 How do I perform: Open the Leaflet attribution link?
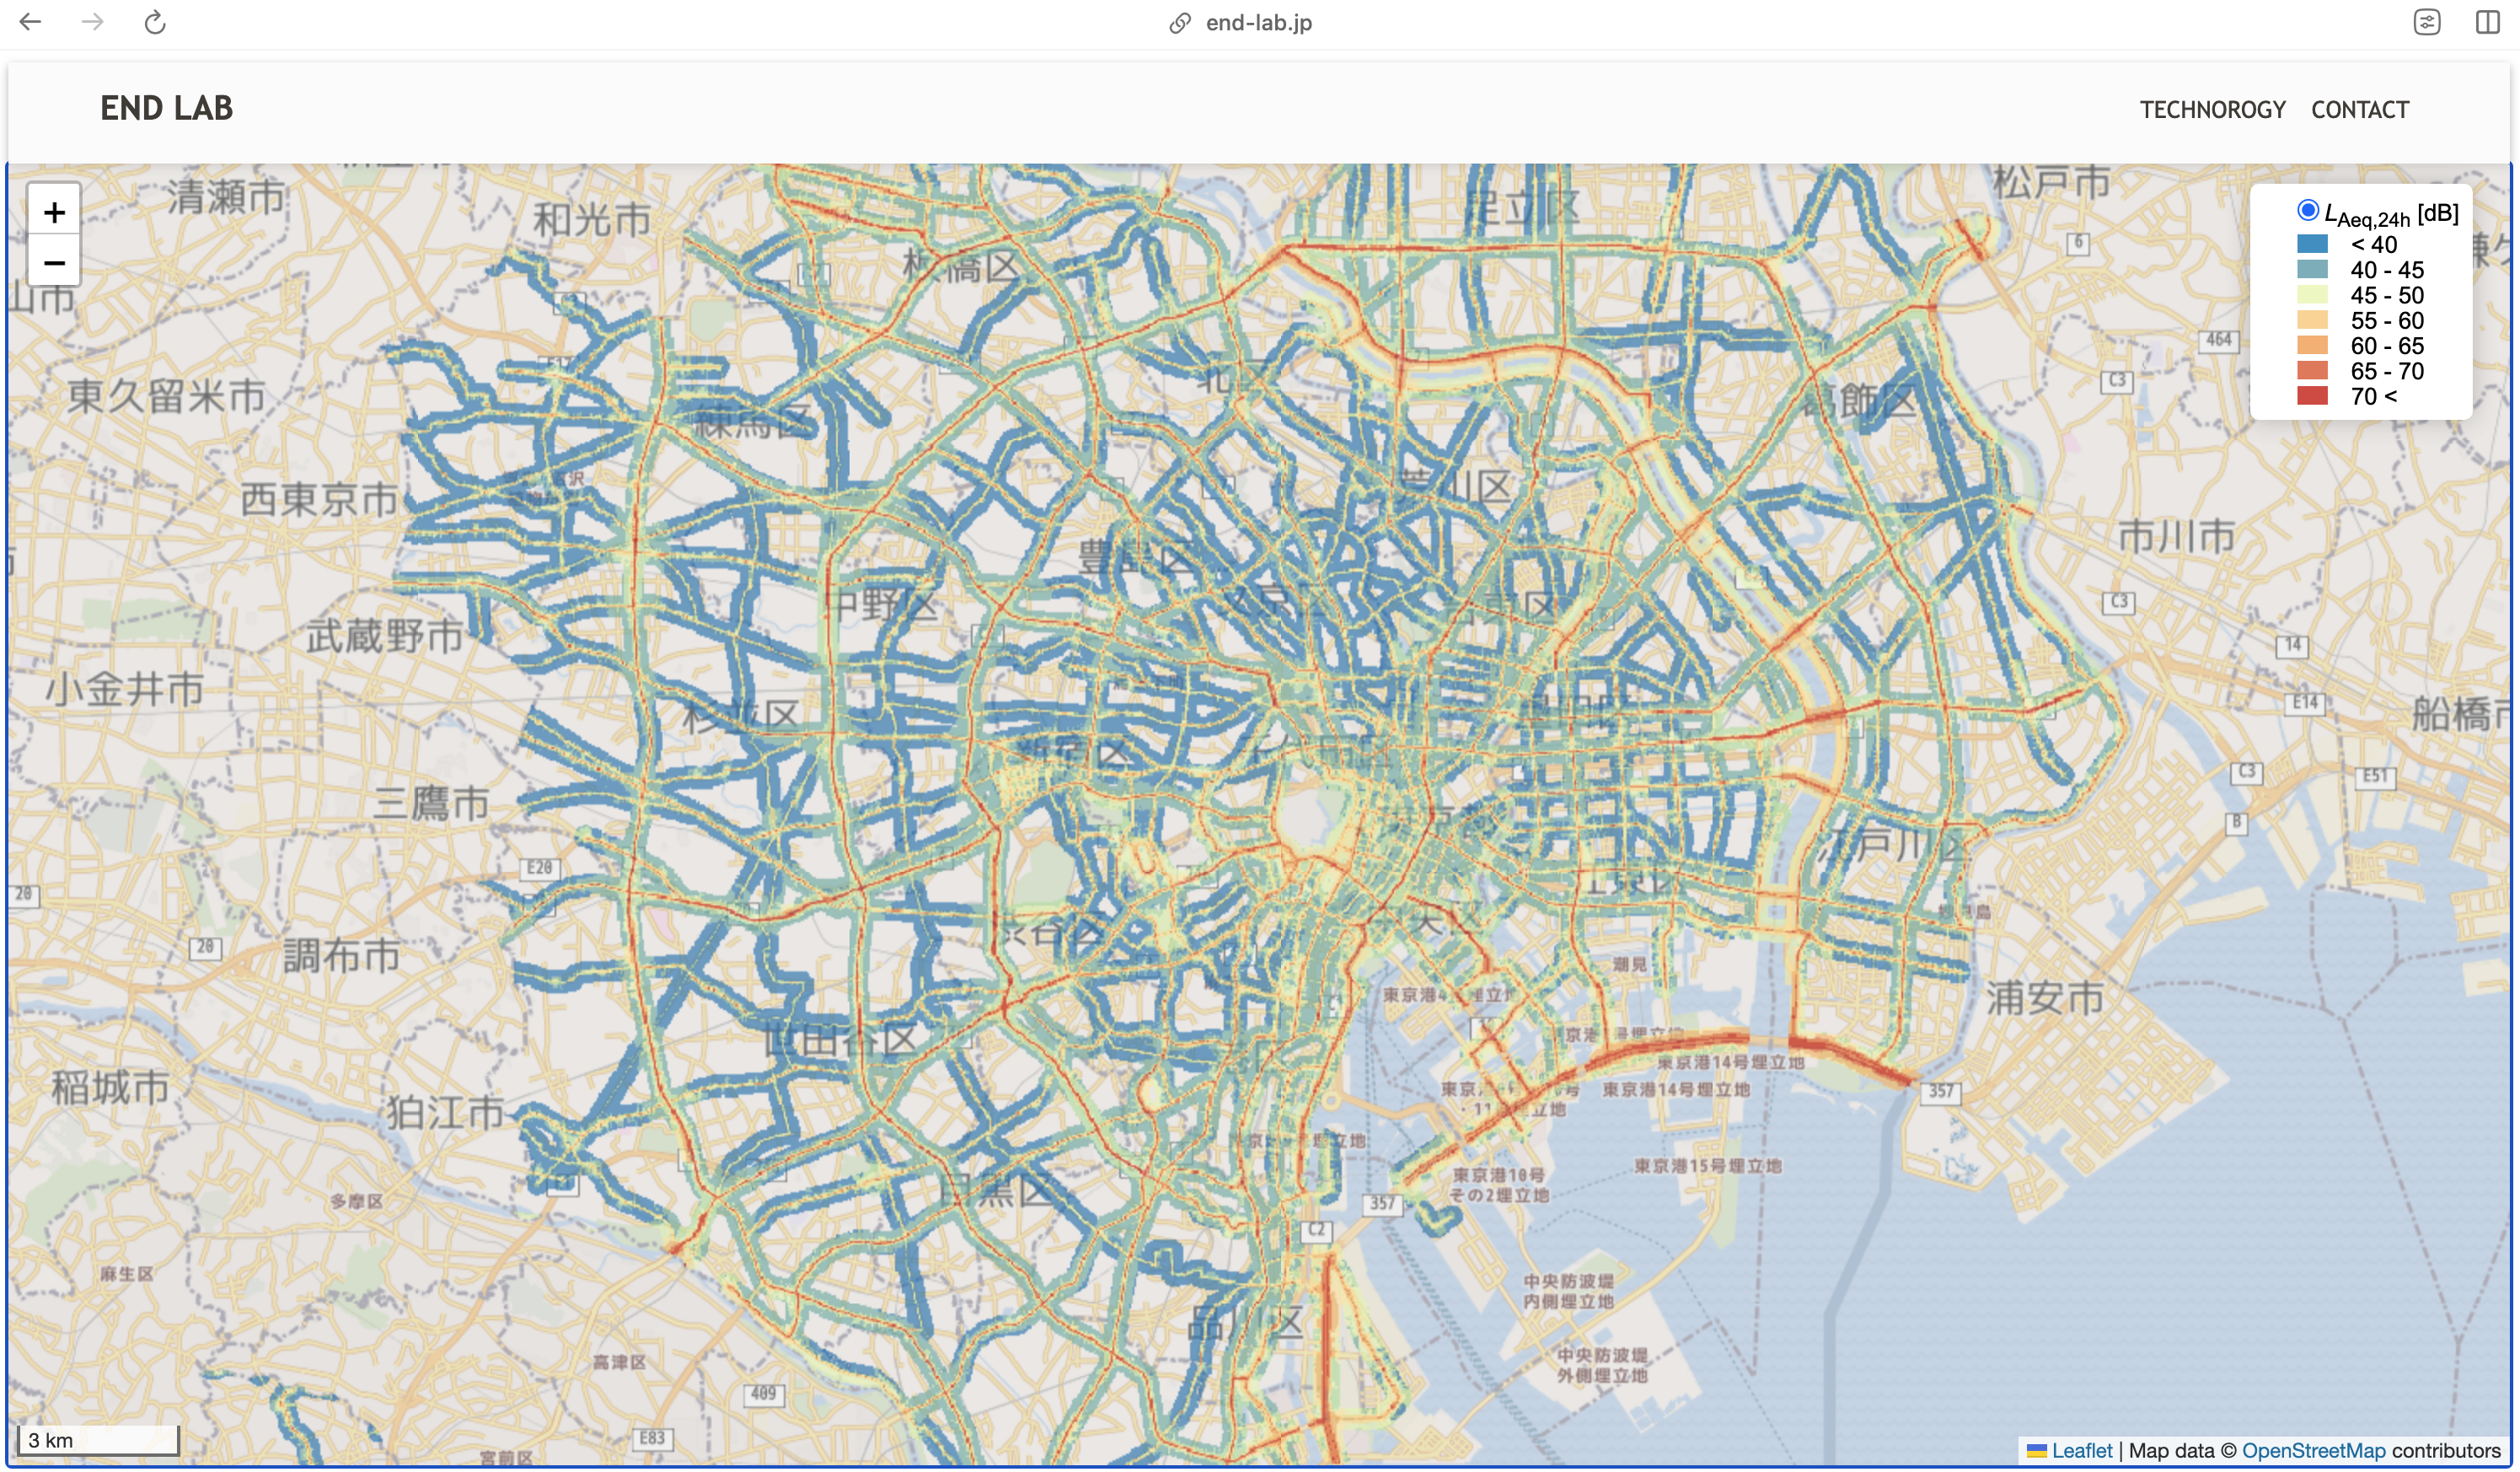(x=2081, y=1450)
